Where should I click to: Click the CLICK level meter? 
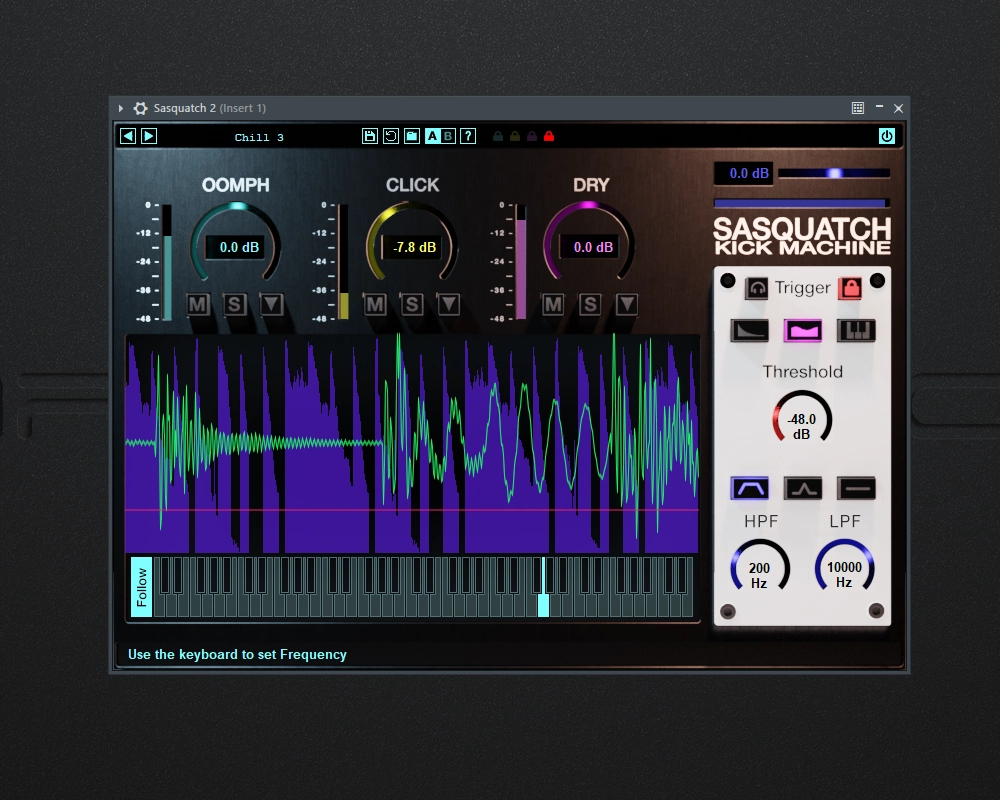tap(344, 262)
